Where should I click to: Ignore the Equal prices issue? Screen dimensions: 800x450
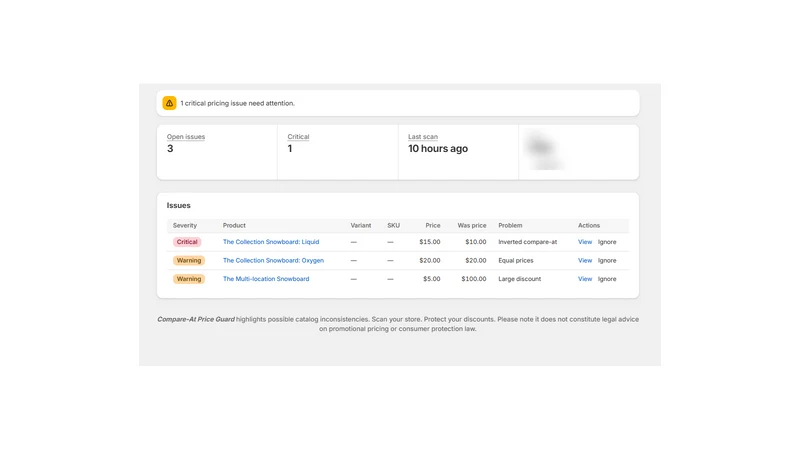[x=607, y=260]
